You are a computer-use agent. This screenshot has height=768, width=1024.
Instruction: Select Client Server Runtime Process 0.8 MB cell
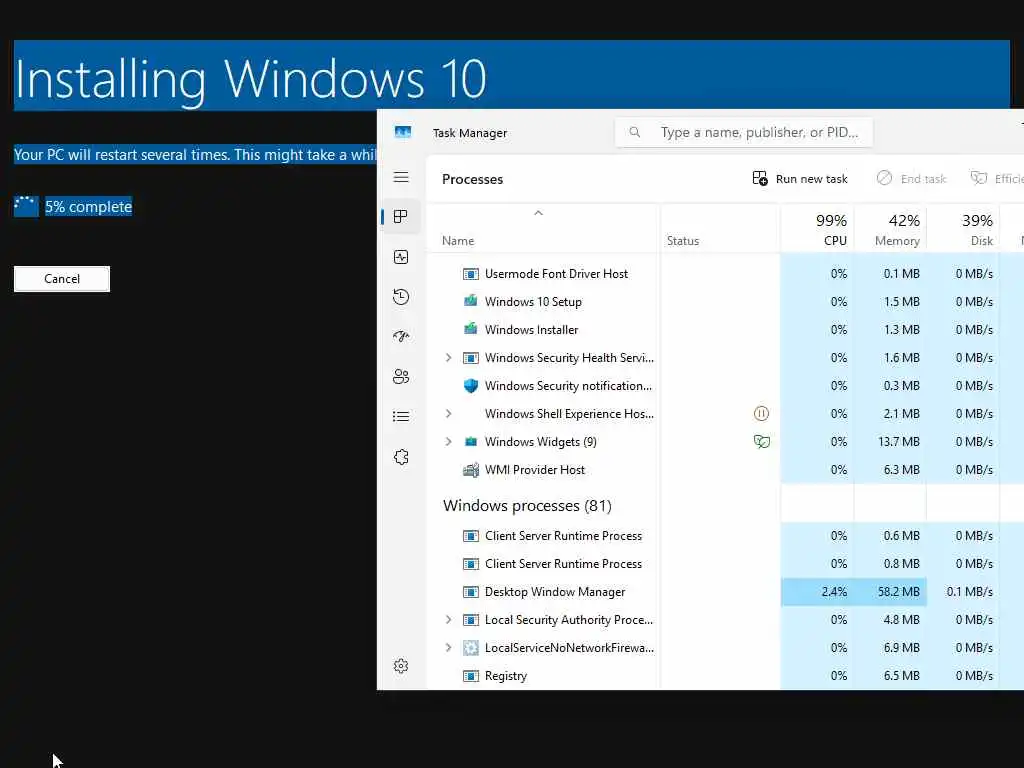tap(891, 564)
